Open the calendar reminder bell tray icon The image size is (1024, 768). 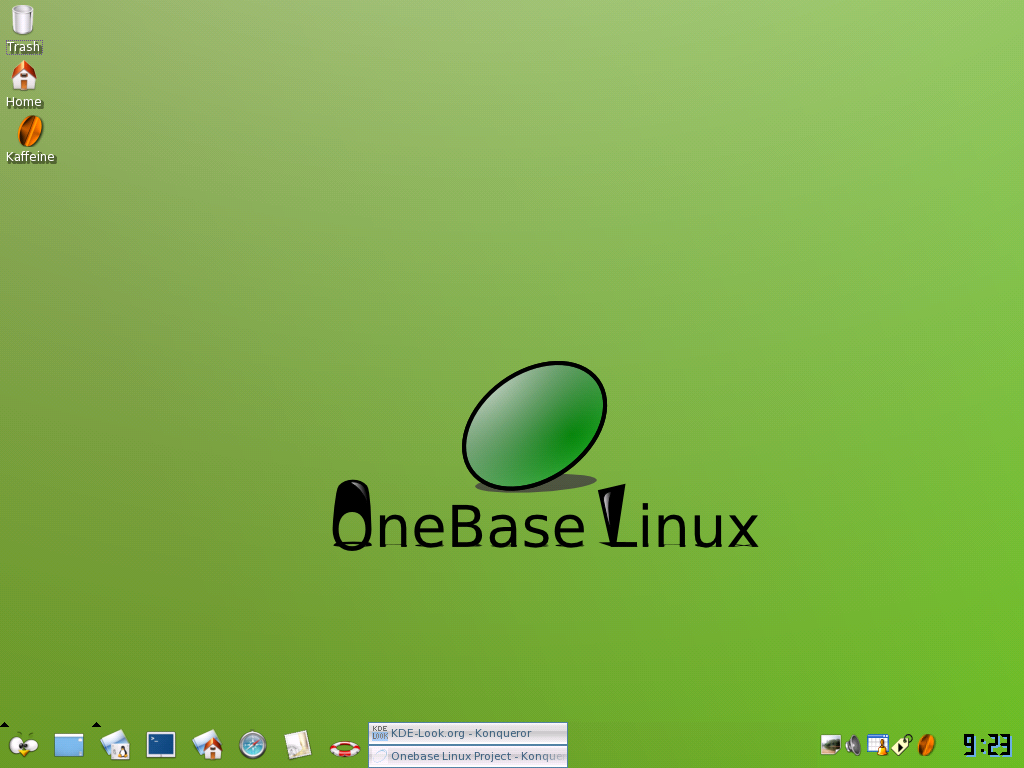(x=877, y=744)
